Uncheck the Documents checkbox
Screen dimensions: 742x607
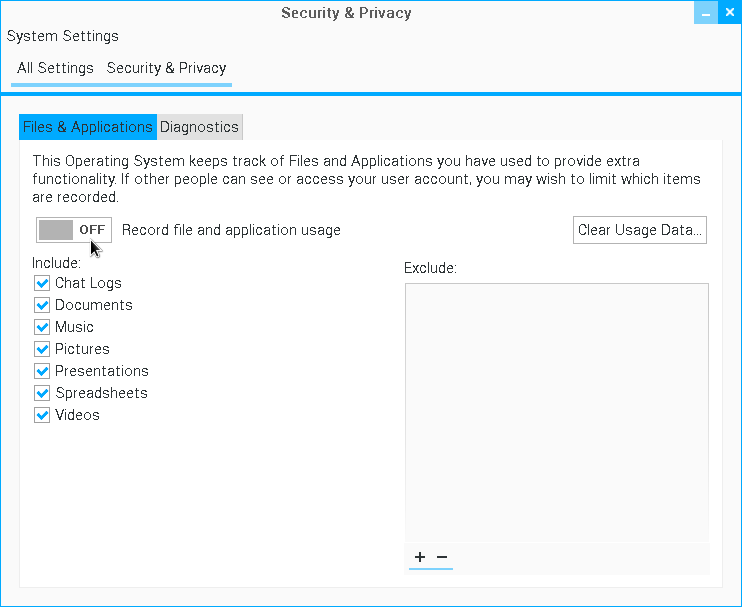42,305
